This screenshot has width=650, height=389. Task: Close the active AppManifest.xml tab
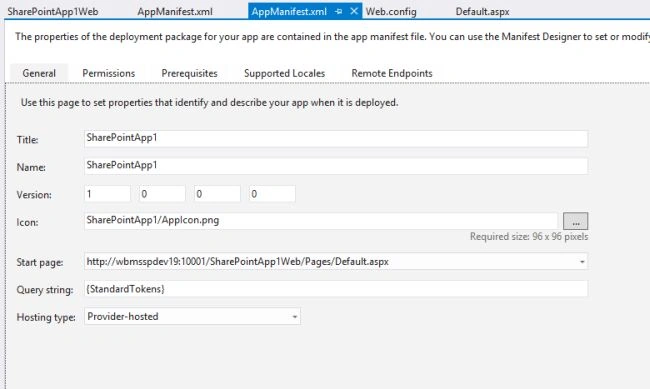click(x=354, y=11)
